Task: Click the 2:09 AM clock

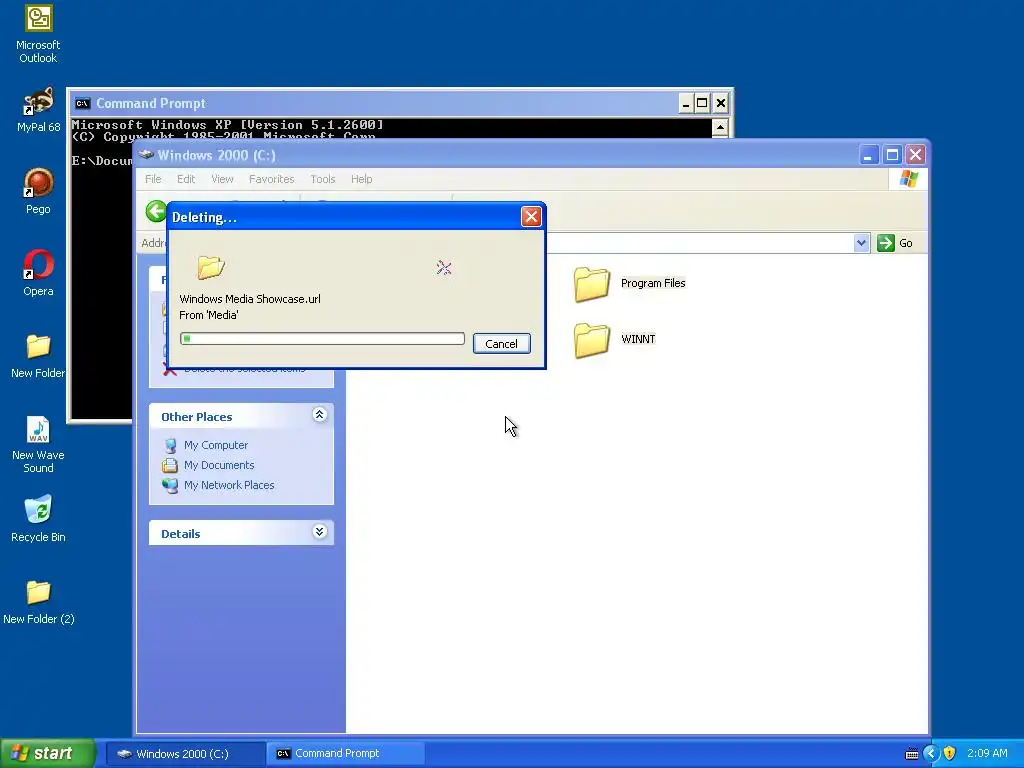Action: click(x=987, y=754)
